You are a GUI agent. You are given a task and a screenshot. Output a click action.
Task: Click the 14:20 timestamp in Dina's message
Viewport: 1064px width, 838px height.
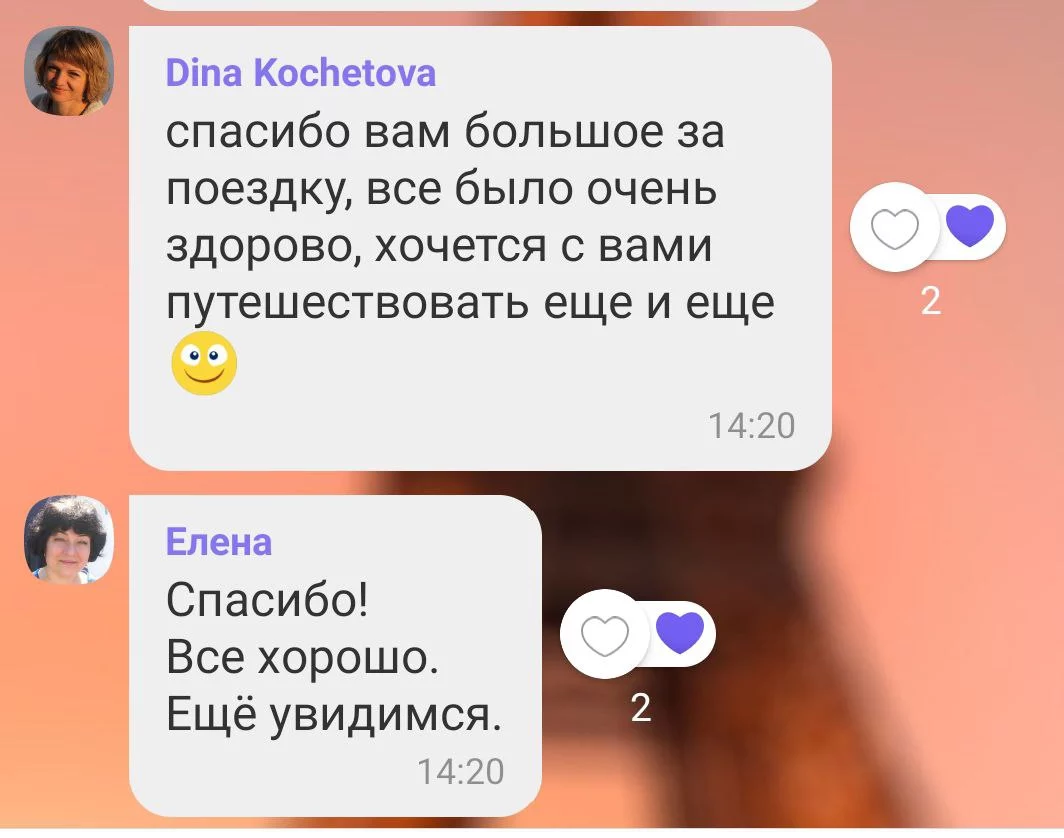(x=751, y=426)
